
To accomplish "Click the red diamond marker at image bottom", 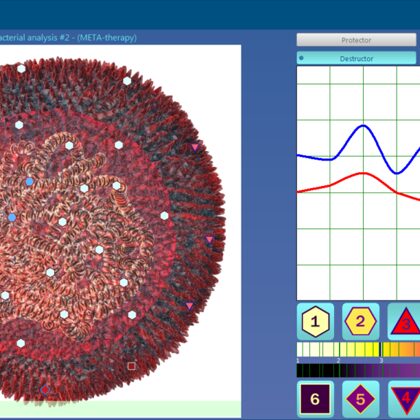I will 45,389.
